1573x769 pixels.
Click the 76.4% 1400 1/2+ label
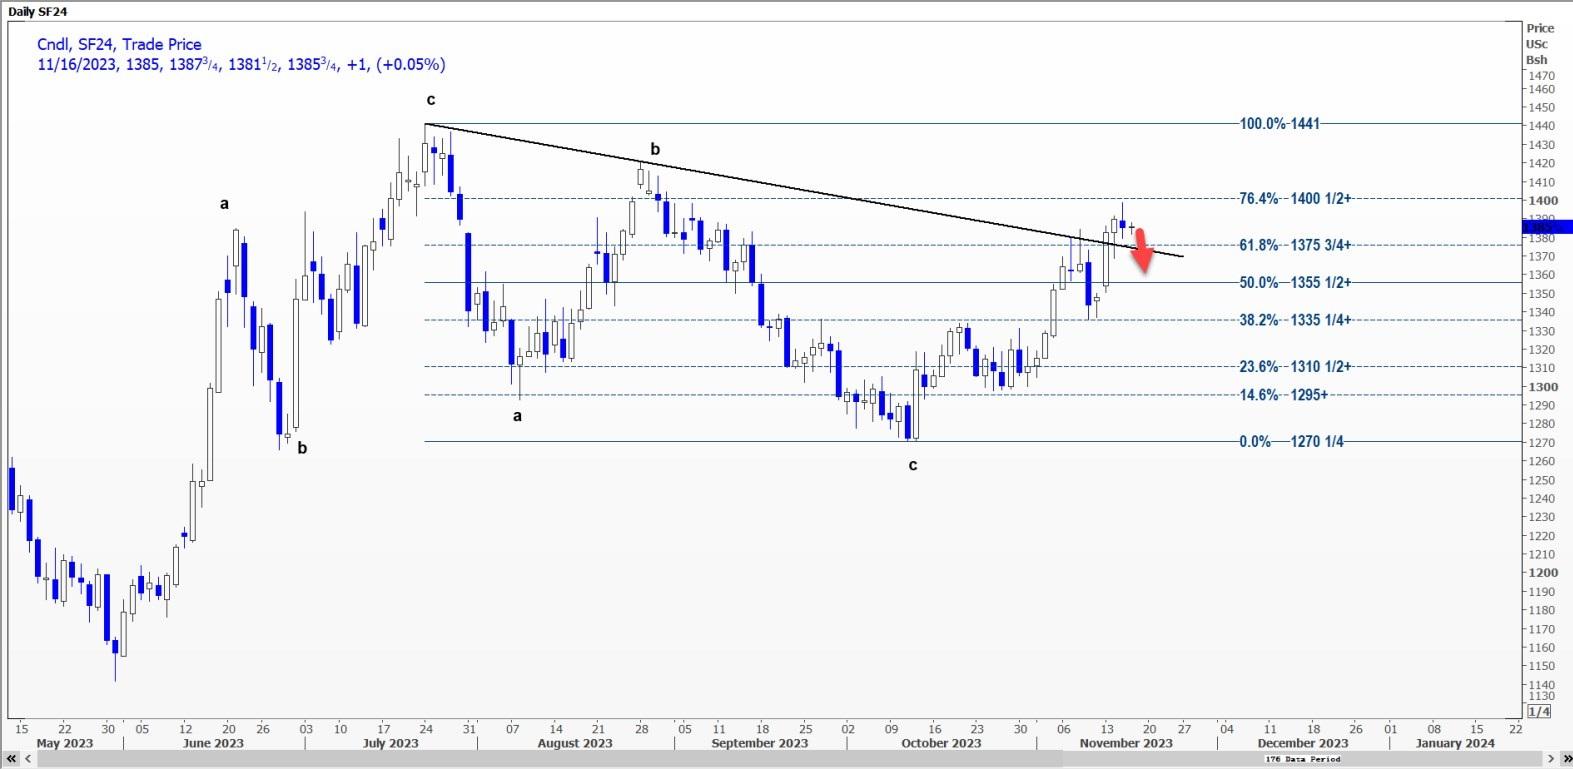1295,199
